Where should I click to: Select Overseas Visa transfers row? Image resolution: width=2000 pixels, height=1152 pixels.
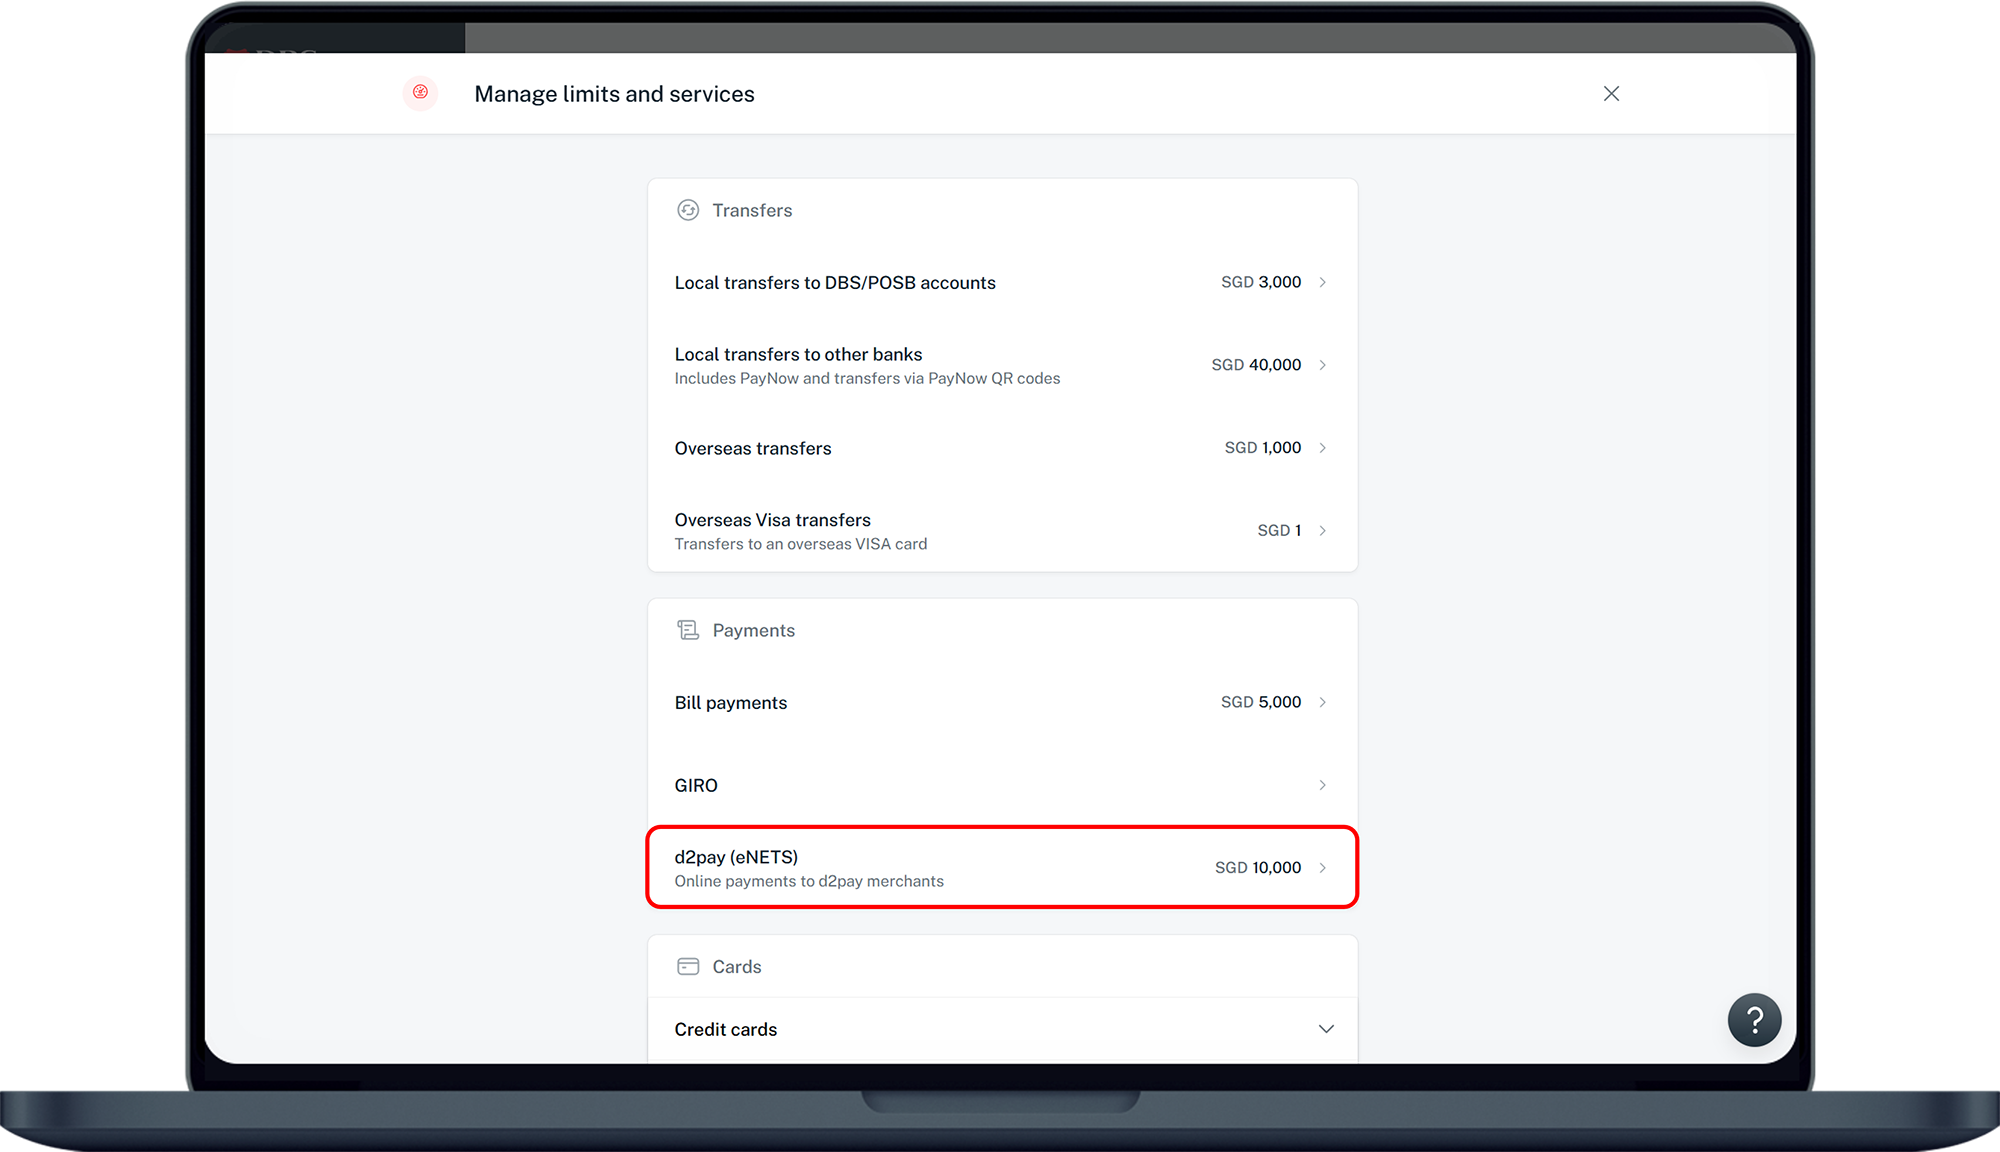(x=773, y=521)
